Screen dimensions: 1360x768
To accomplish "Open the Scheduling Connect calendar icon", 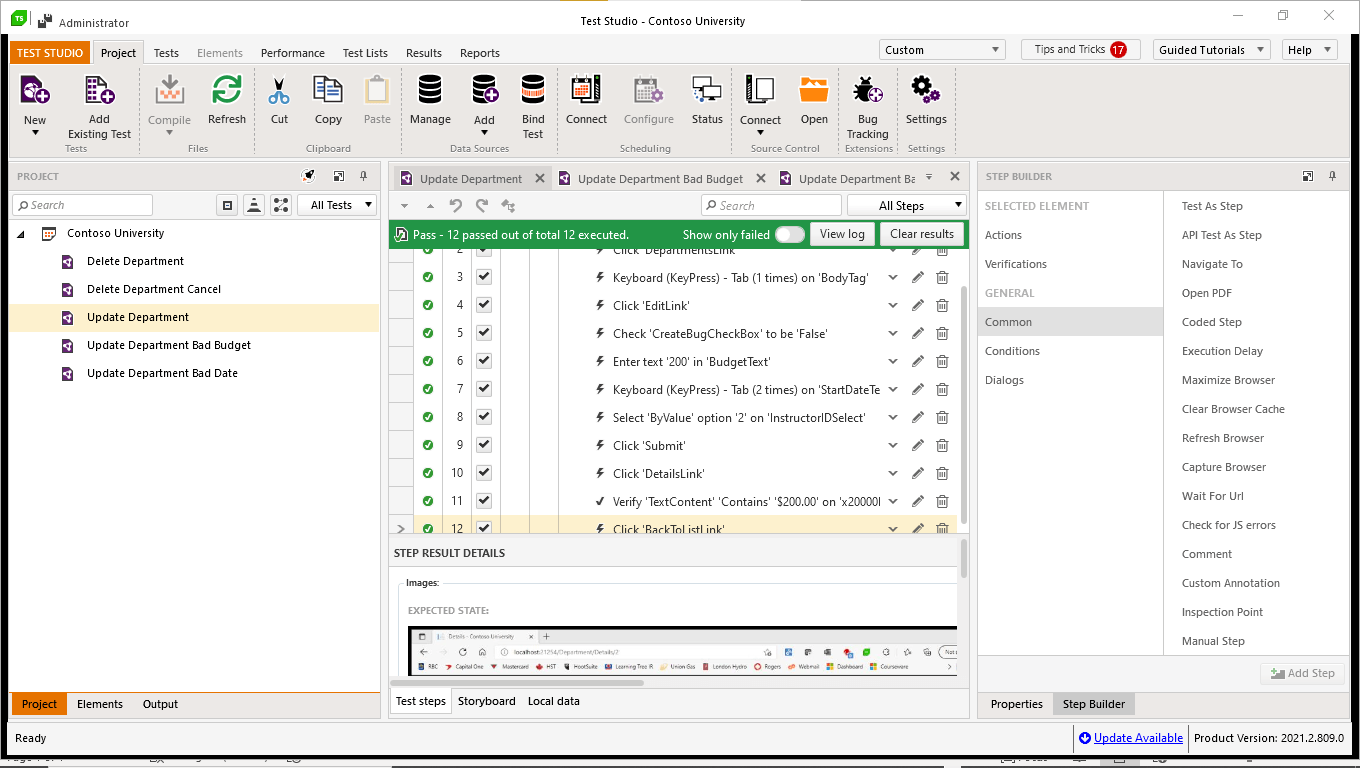I will click(586, 91).
